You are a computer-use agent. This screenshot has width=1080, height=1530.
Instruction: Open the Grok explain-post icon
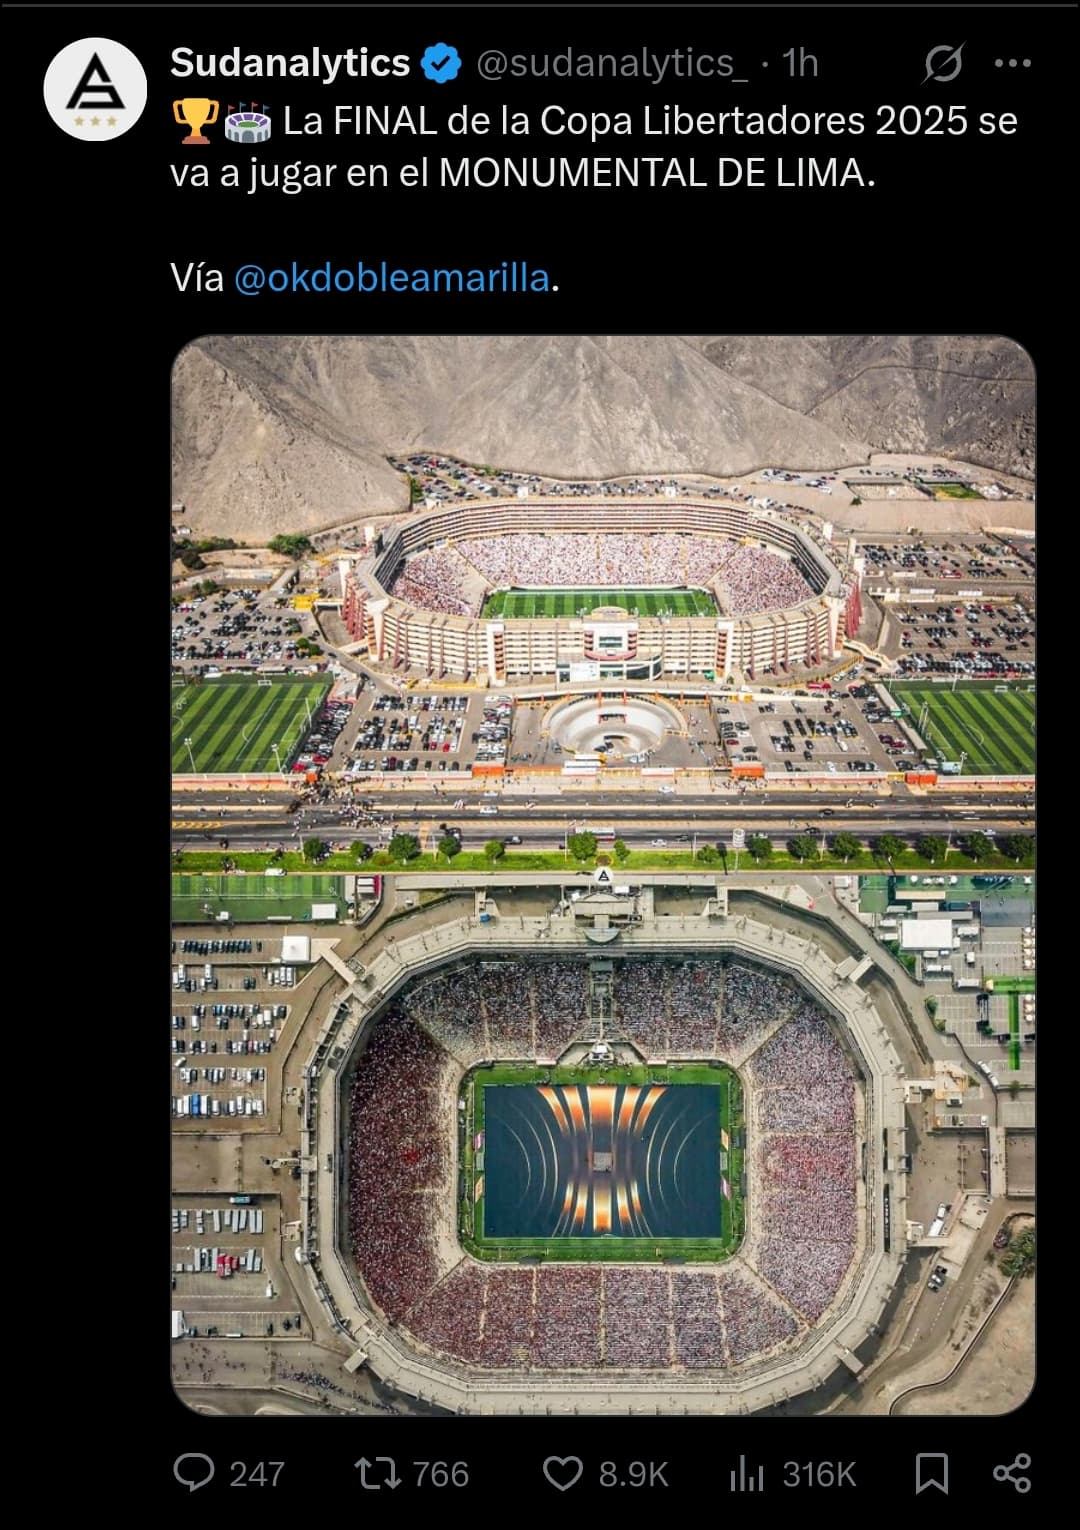(x=942, y=63)
